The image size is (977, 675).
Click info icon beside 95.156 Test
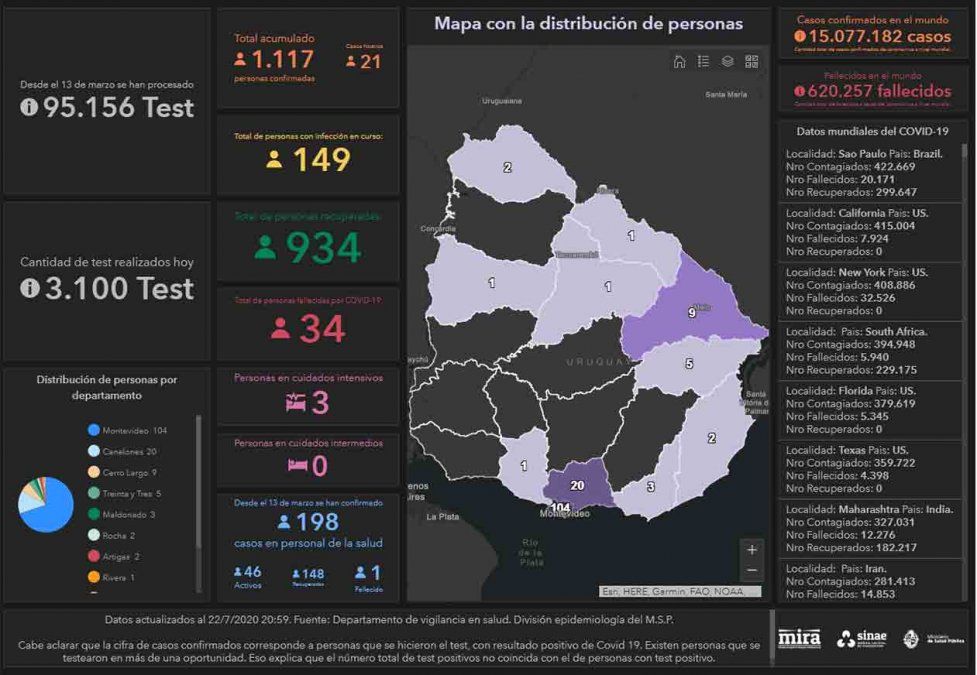(29, 108)
